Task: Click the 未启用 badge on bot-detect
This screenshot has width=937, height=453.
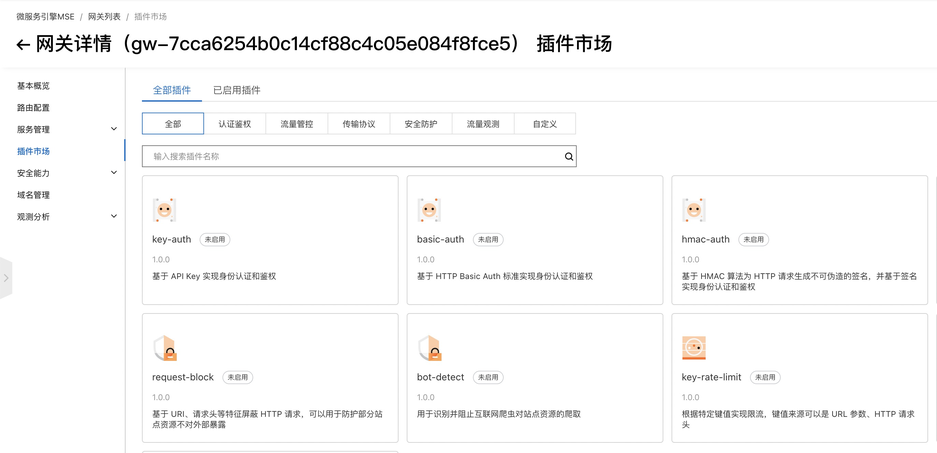Action: click(488, 378)
